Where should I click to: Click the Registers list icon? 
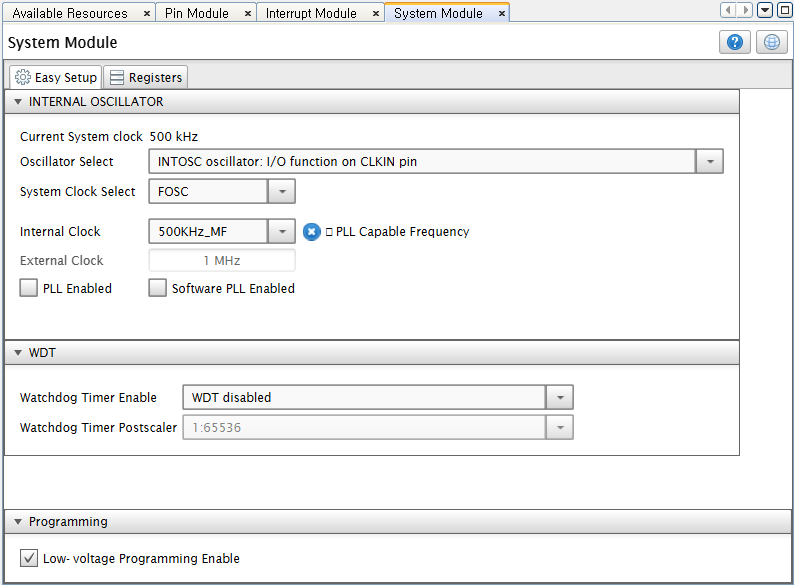click(x=117, y=77)
